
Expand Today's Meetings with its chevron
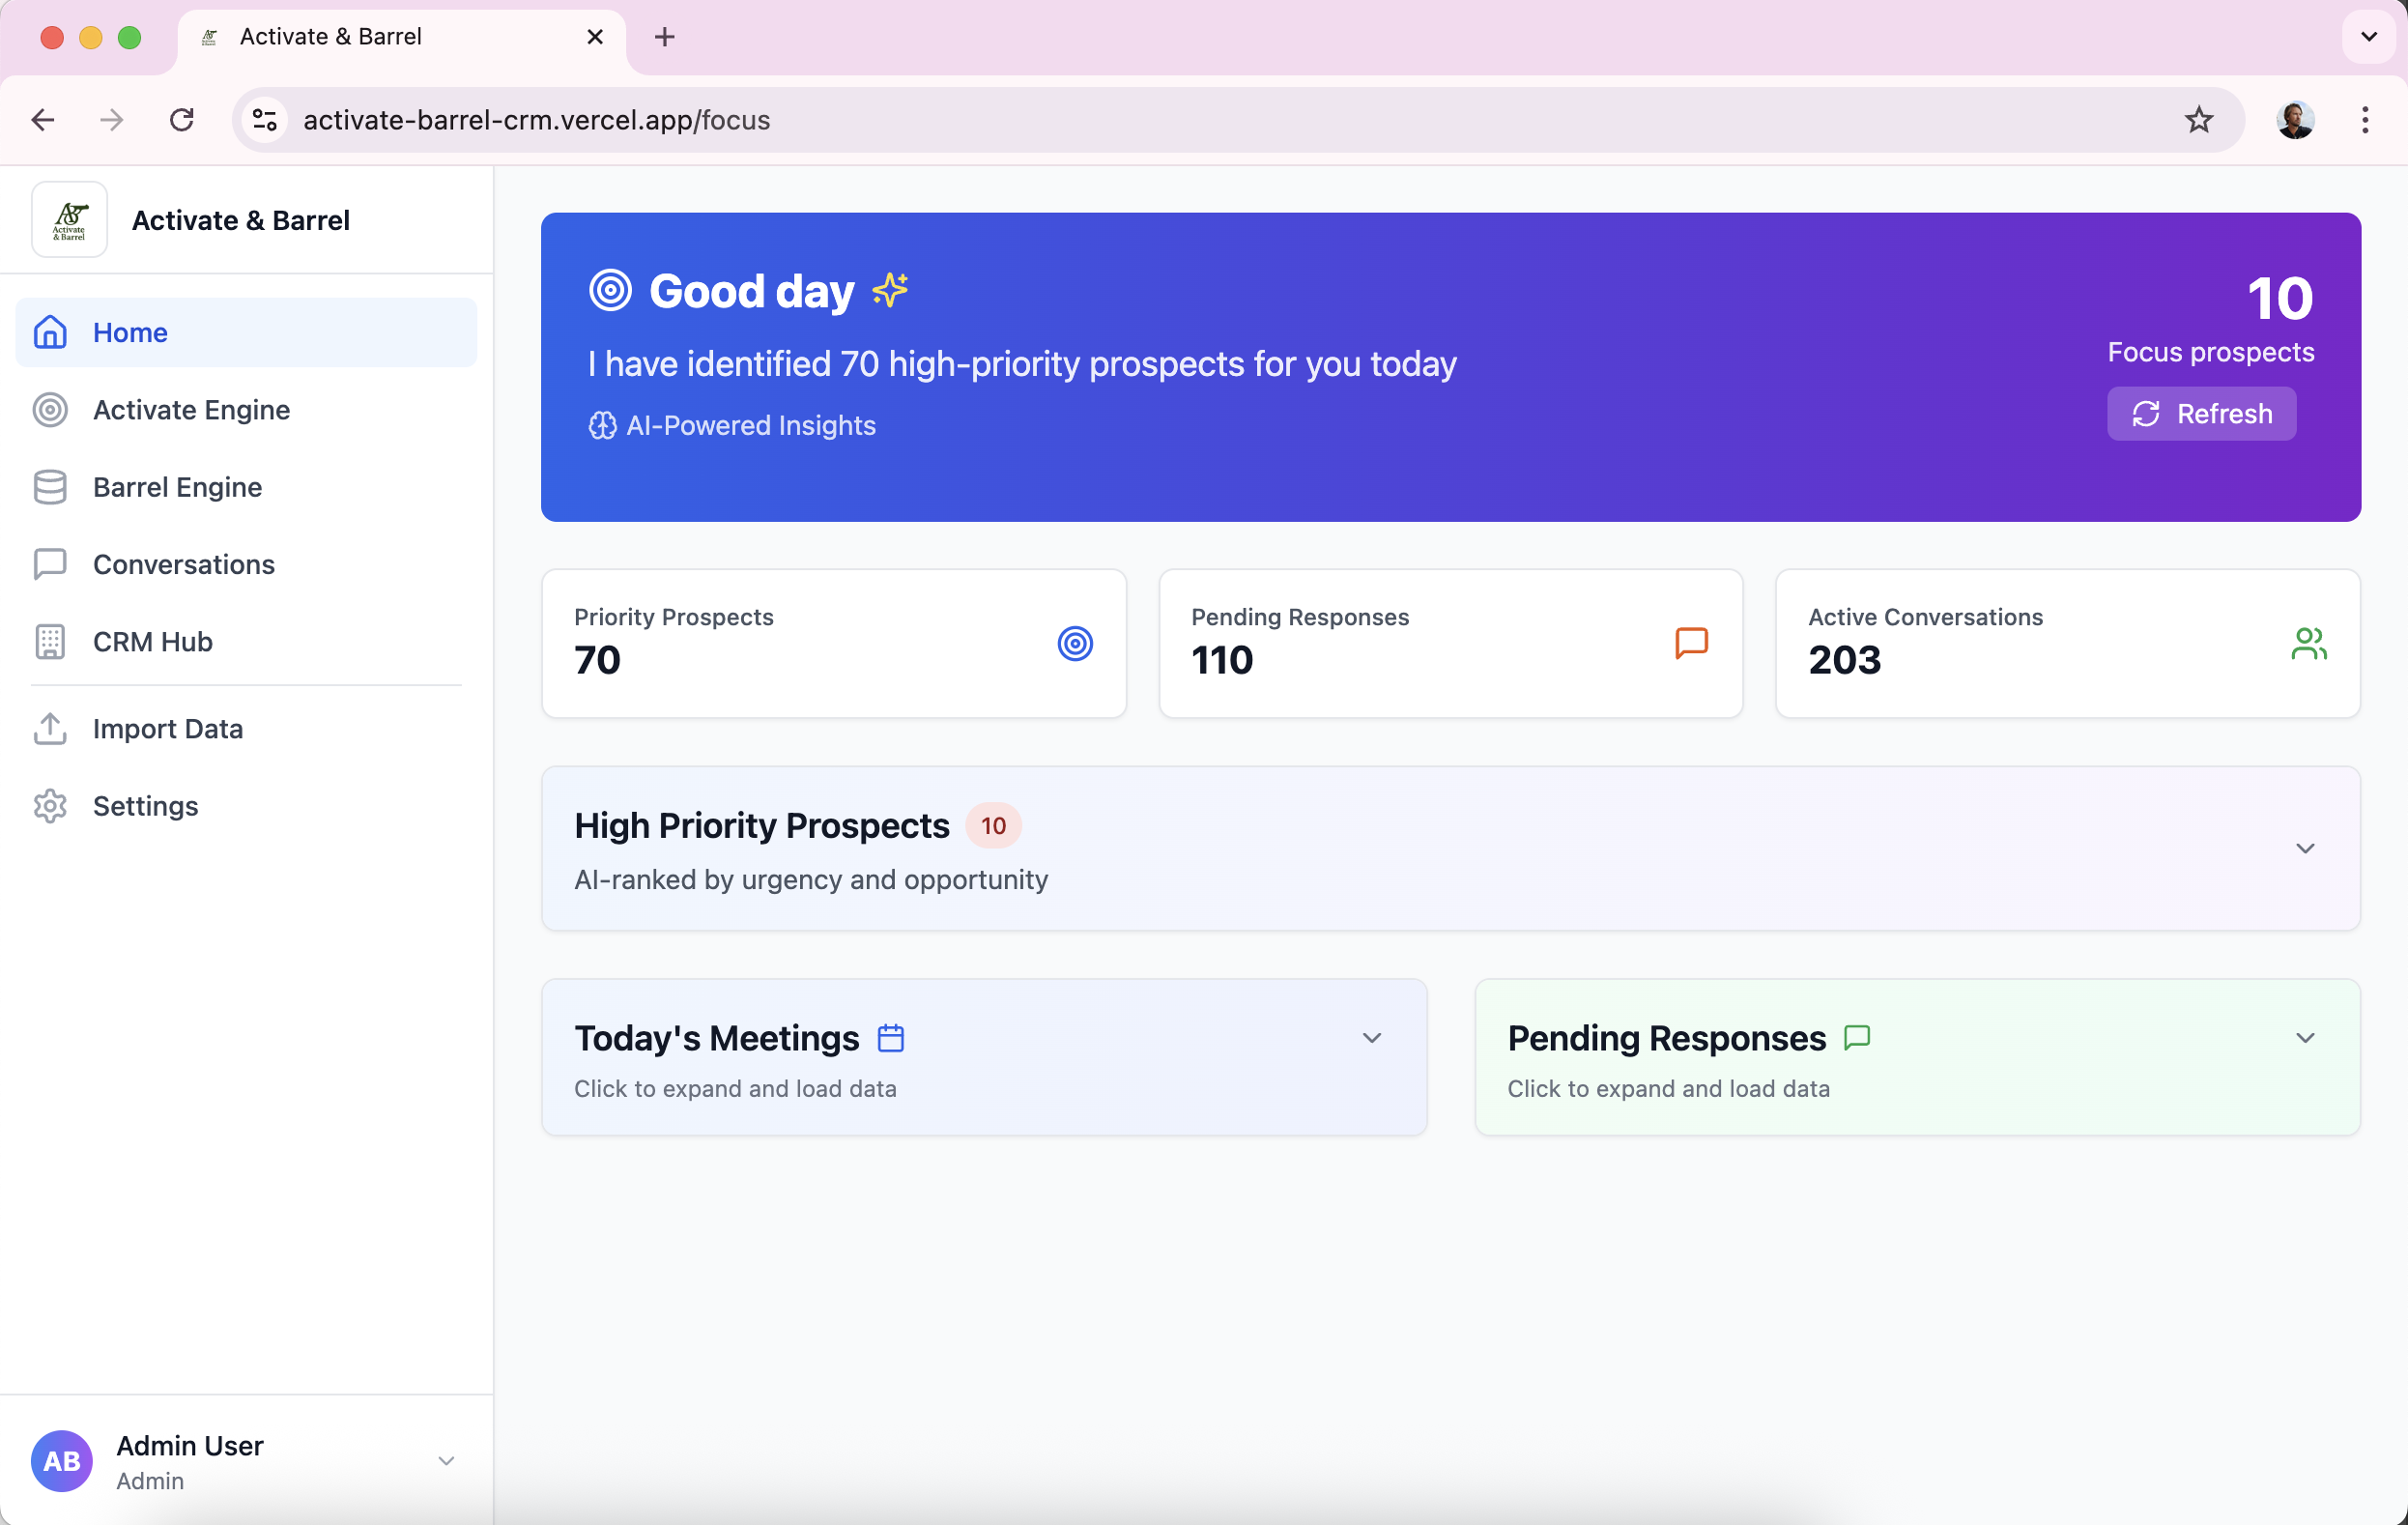click(x=1372, y=1038)
